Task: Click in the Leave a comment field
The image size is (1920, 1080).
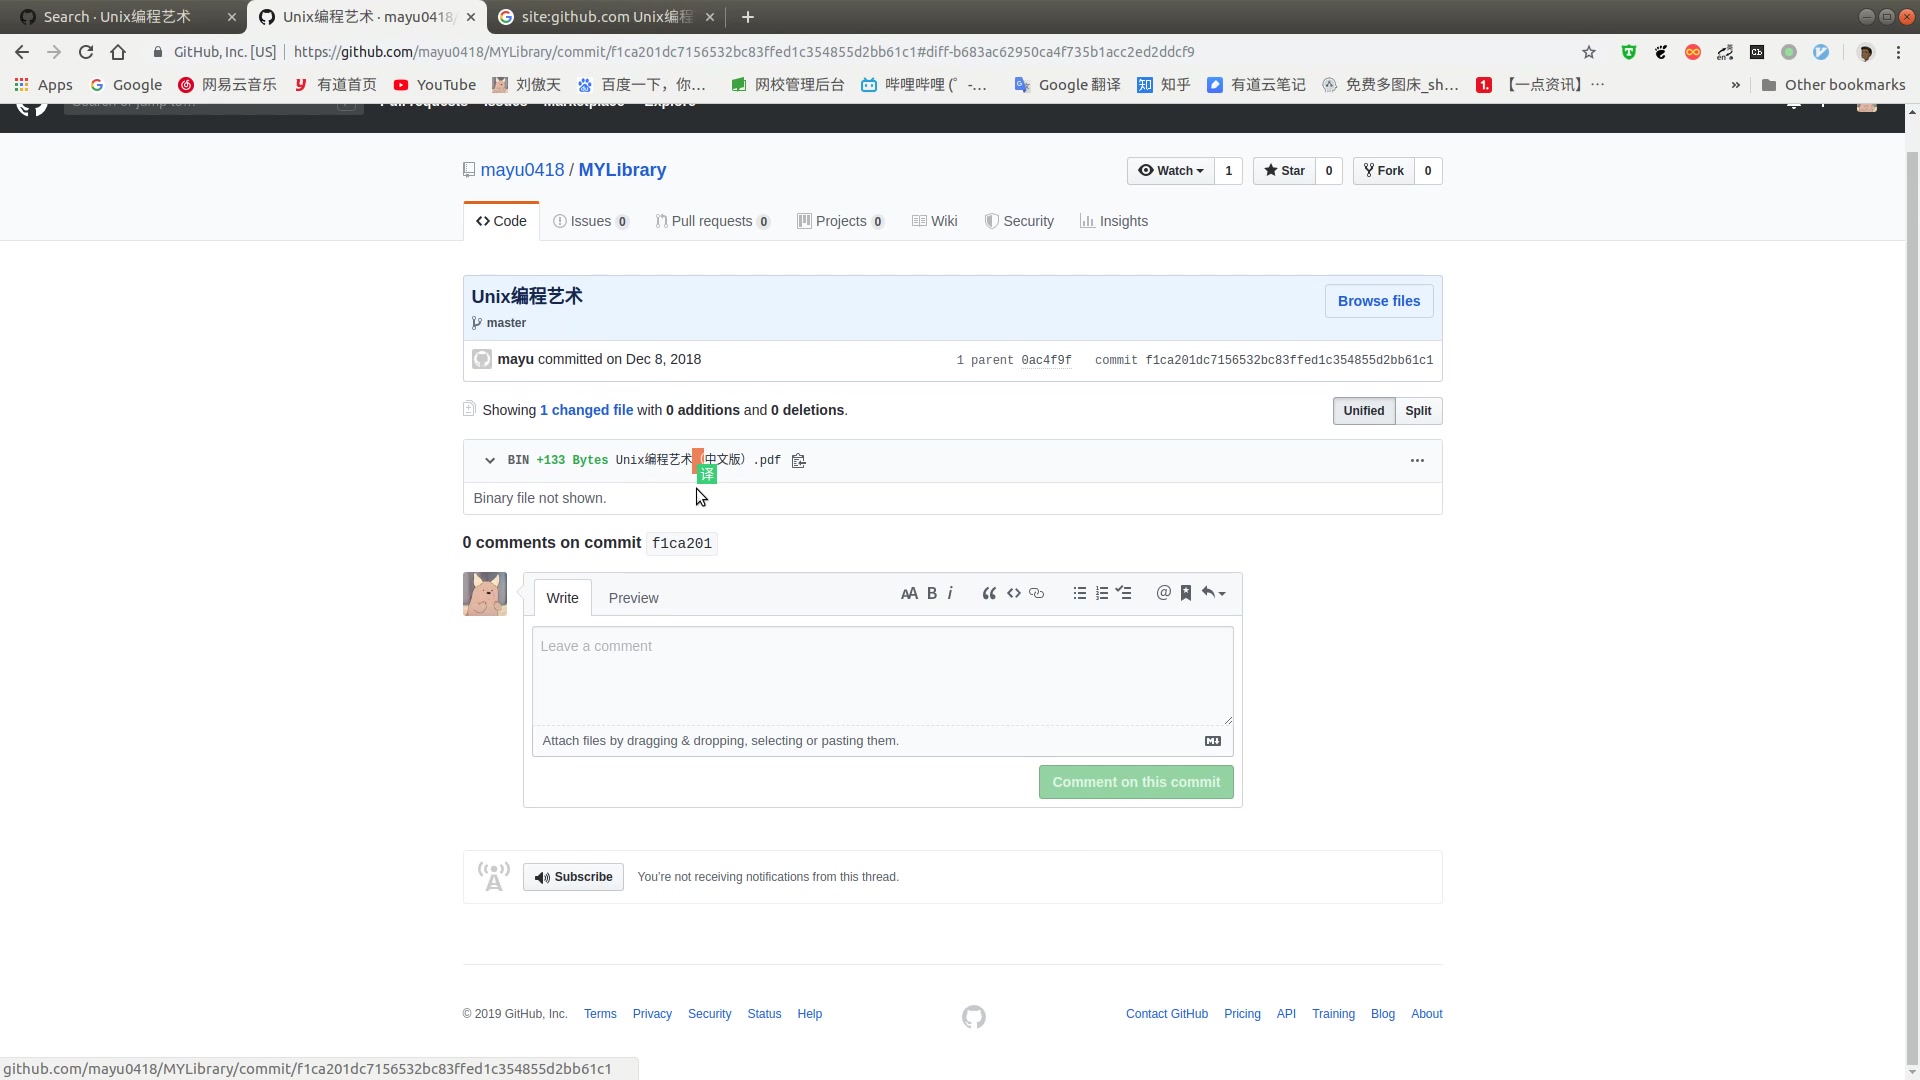Action: click(882, 673)
